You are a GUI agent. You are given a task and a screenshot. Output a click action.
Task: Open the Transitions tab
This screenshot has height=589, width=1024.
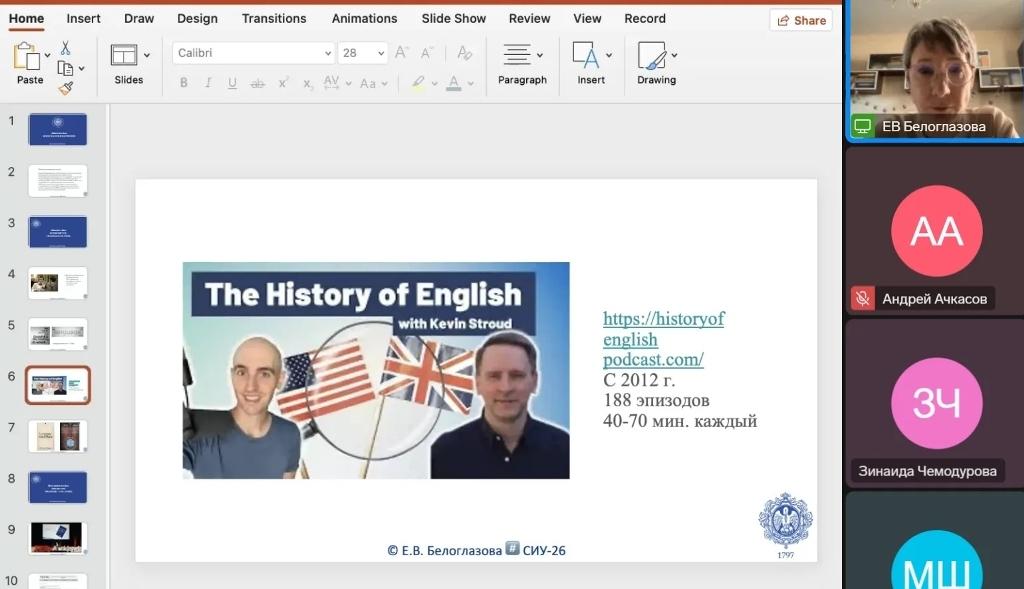pyautogui.click(x=274, y=18)
